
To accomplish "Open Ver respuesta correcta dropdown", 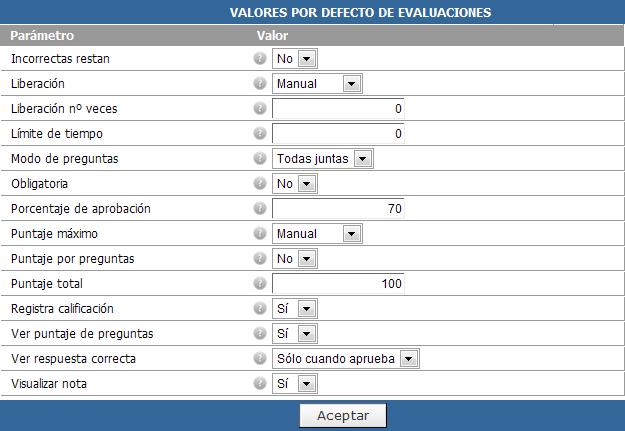I will point(346,359).
